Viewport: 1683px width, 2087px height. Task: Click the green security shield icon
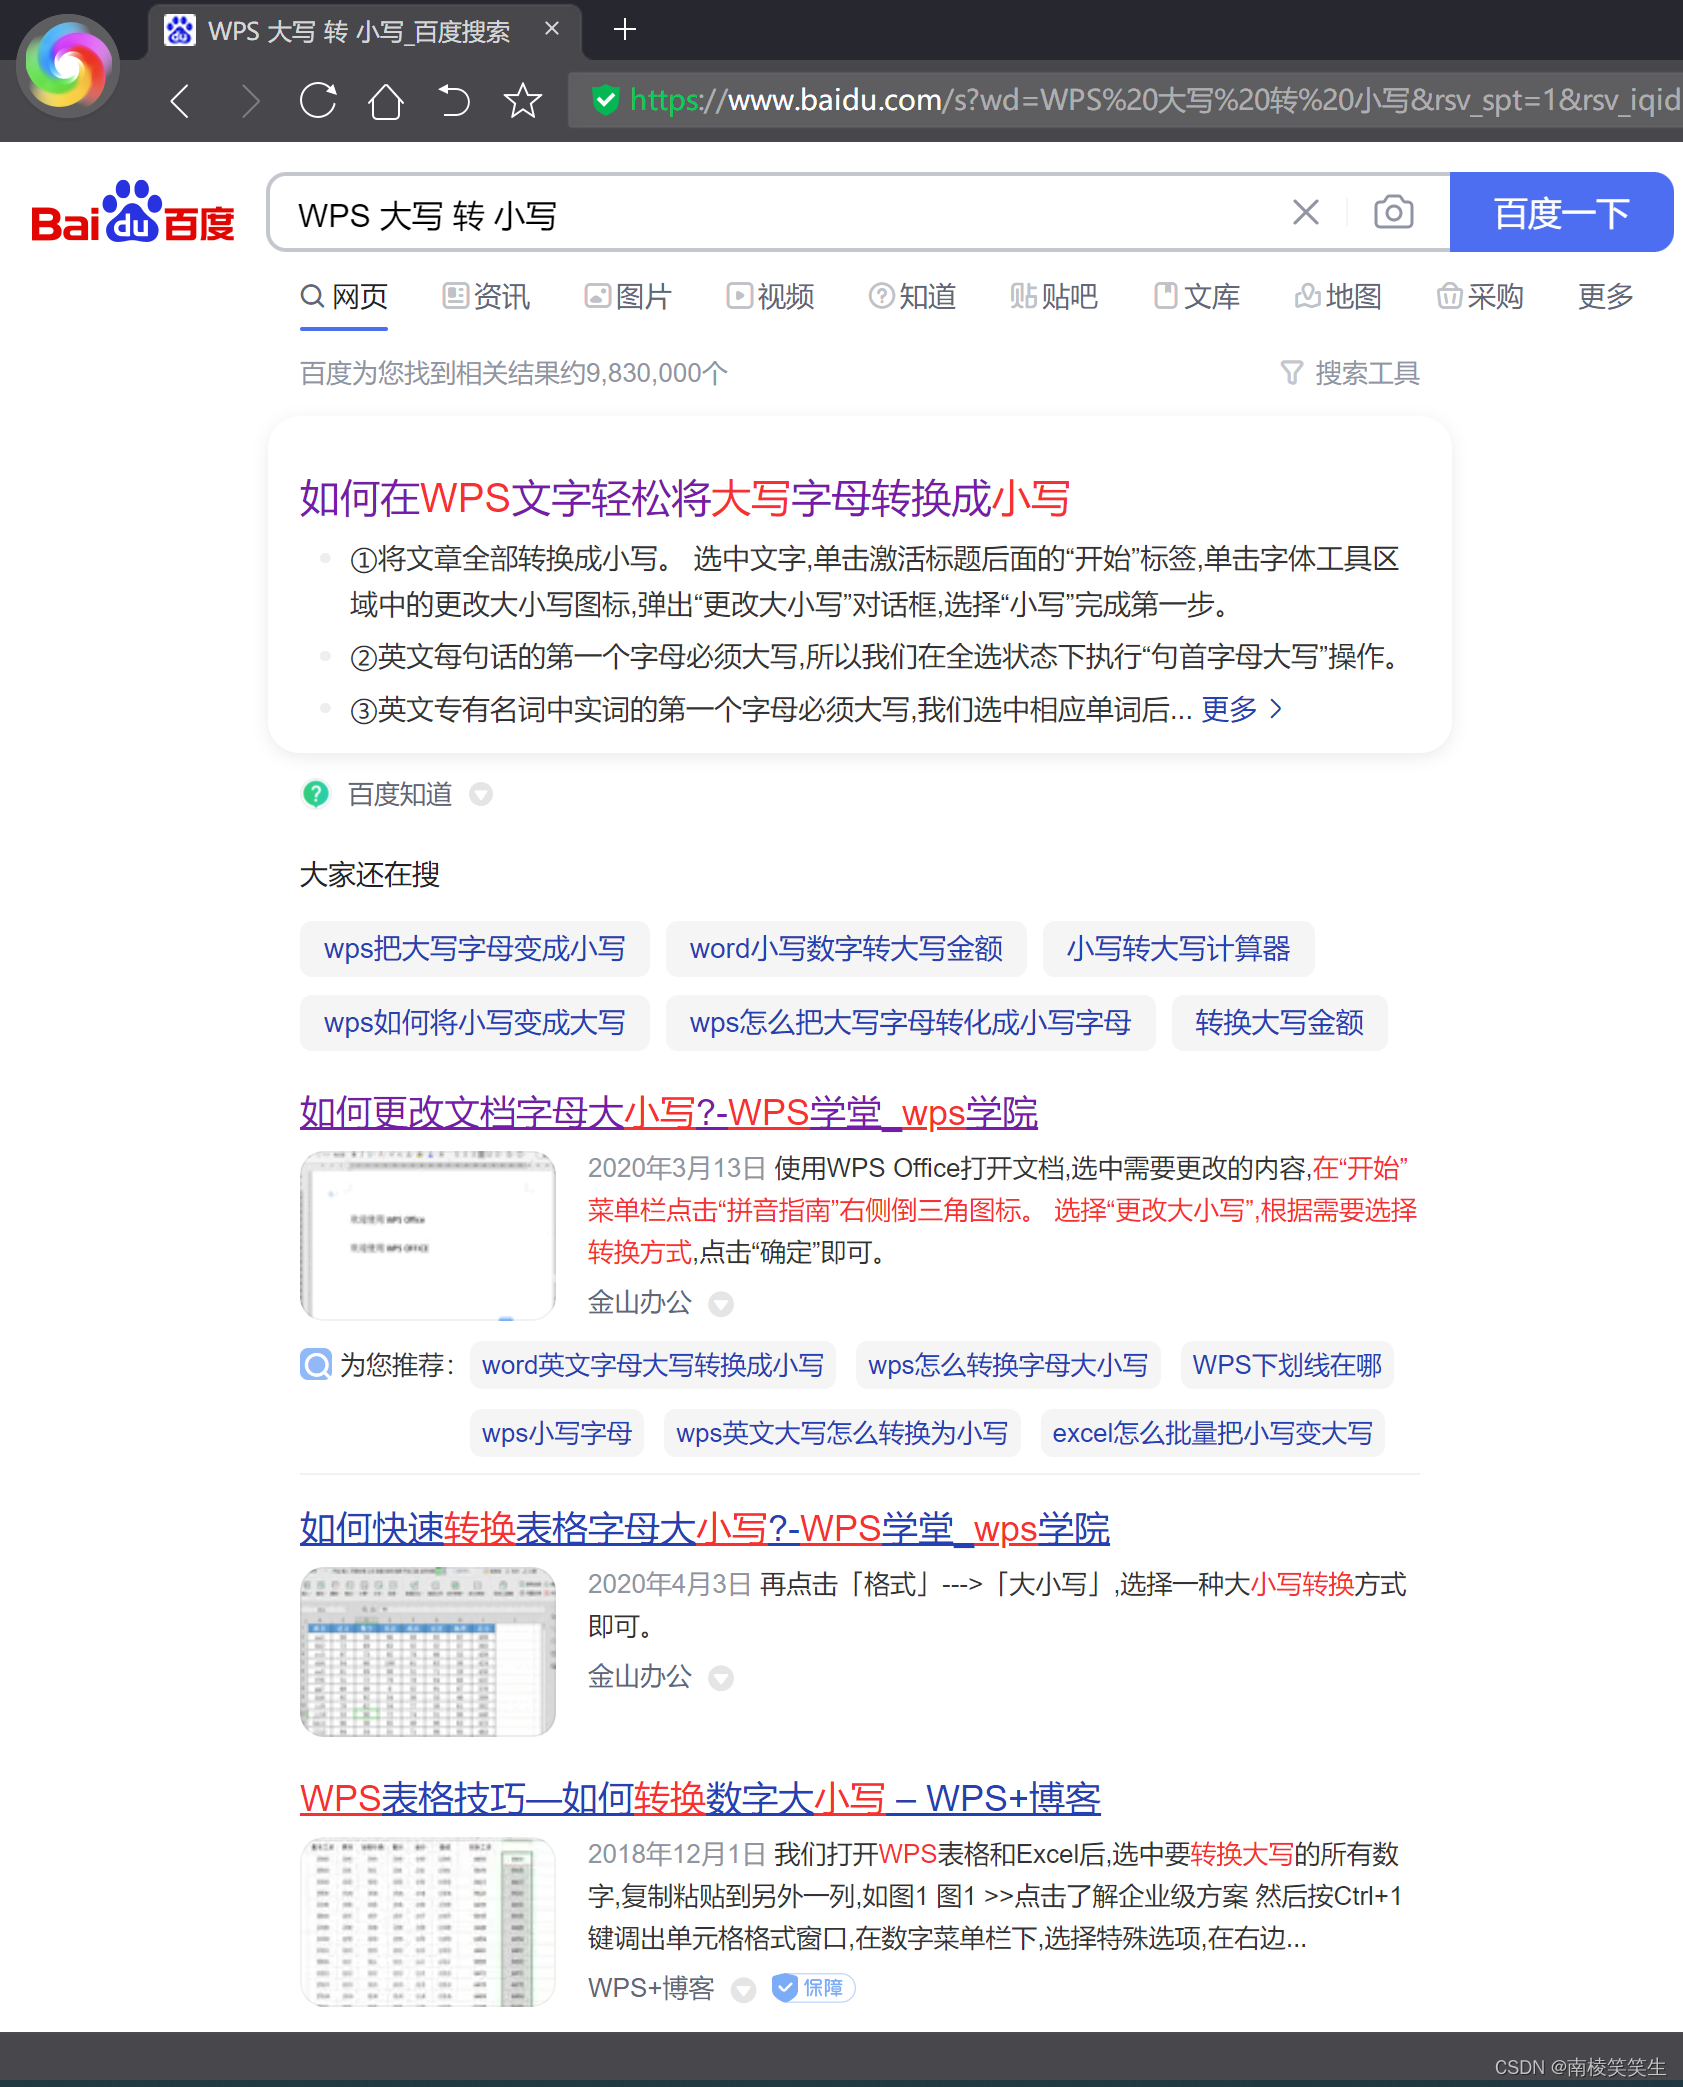click(605, 100)
